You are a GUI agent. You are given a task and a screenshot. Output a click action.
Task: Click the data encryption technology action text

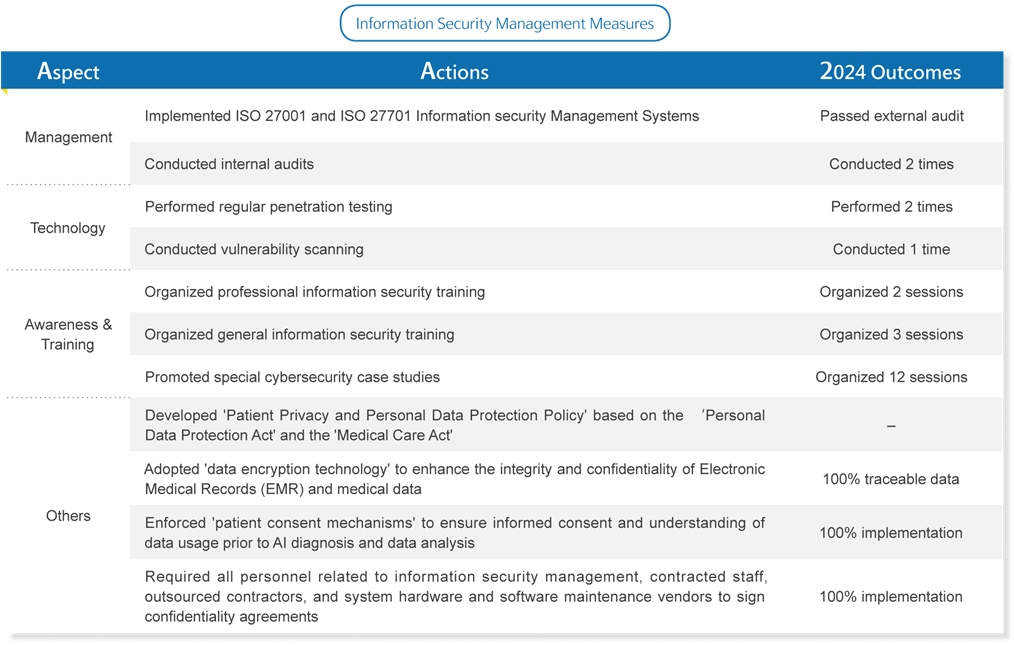point(454,479)
